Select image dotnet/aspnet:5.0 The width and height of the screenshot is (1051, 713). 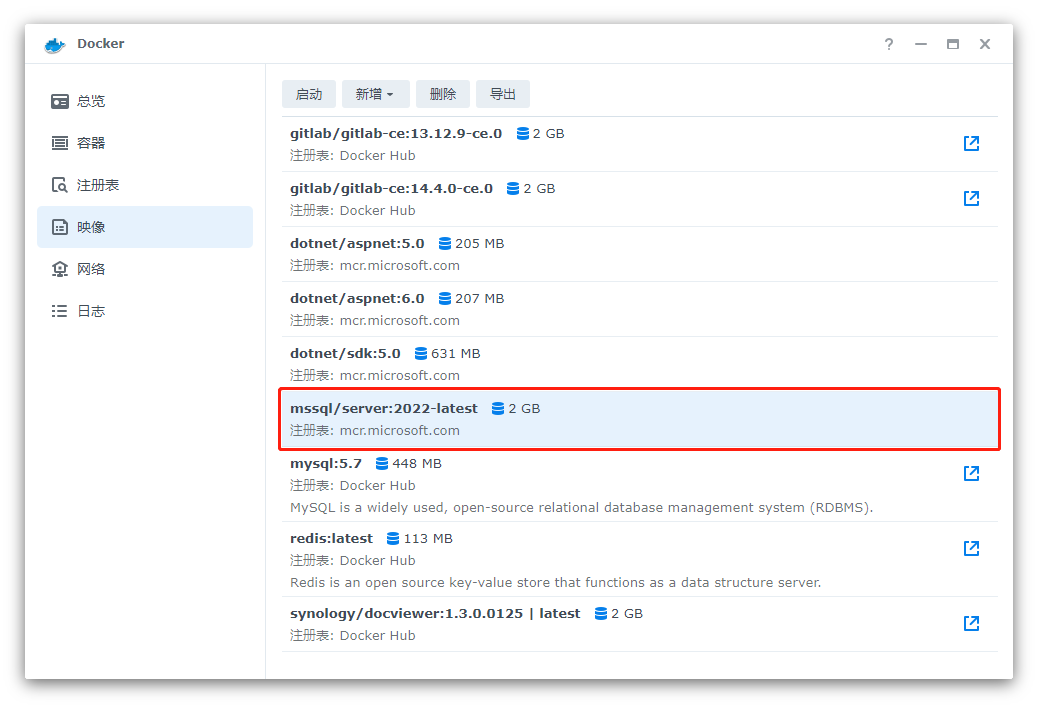coord(639,254)
